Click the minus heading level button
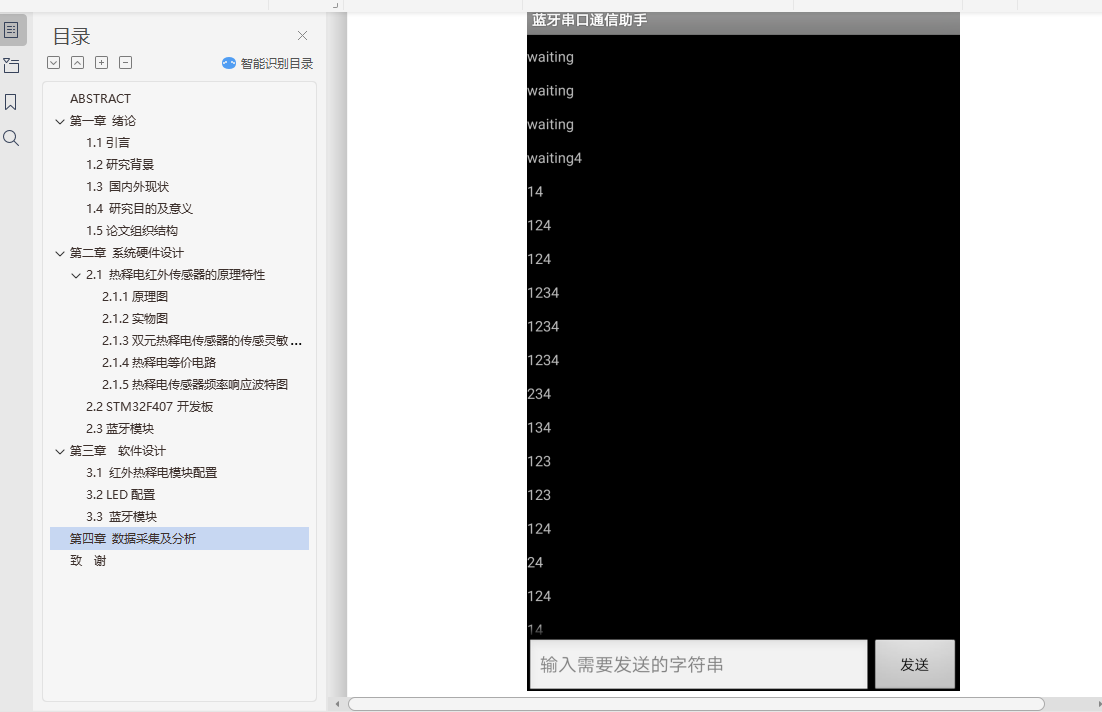1102x712 pixels. [x=125, y=63]
